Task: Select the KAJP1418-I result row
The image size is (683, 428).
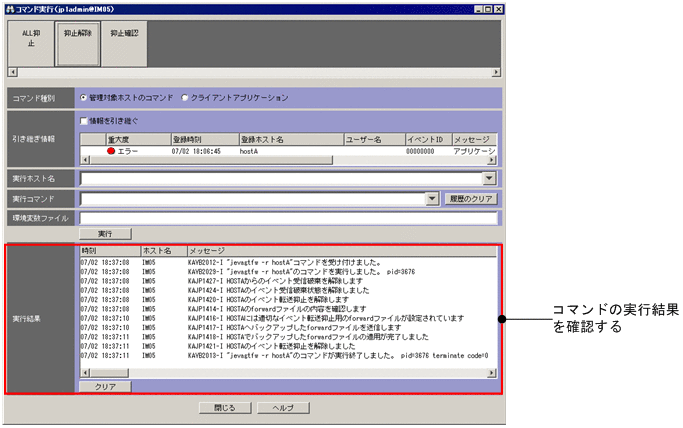Action: [288, 337]
